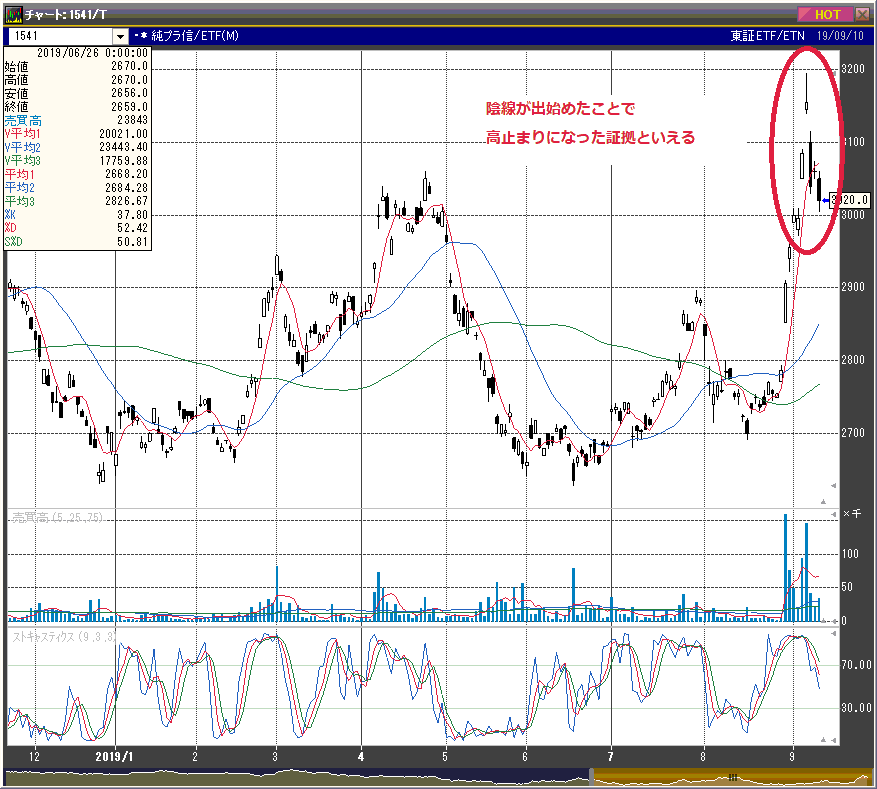
Task: Click the 東証ETF/ETN market label
Action: pos(767,36)
